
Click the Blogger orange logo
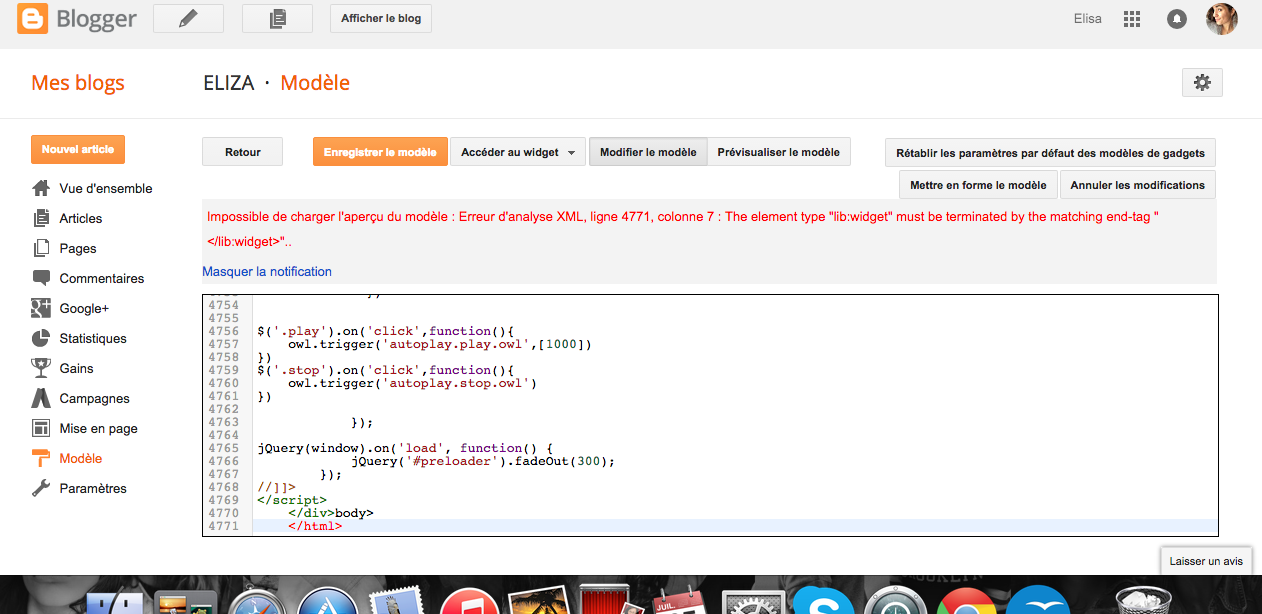pyautogui.click(x=33, y=18)
